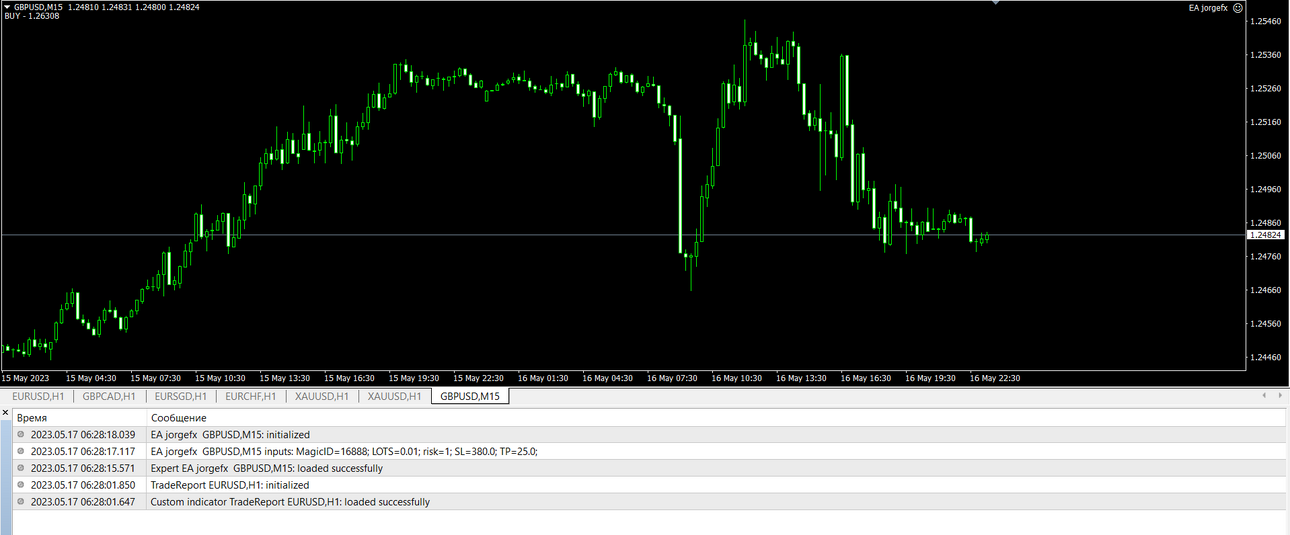Activate the GBPUSD,M15 chart tab
Viewport: 1290px width, 535px height.
[470, 397]
